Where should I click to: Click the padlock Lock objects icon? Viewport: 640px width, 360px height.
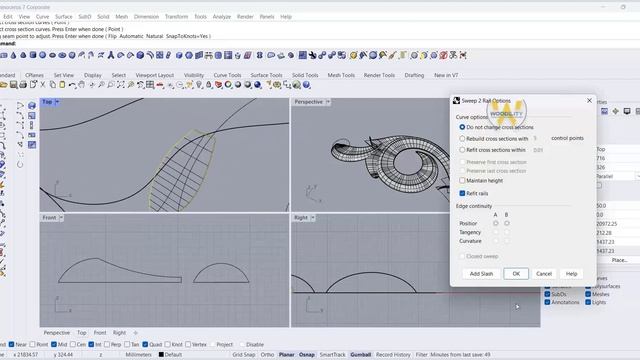[209, 85]
